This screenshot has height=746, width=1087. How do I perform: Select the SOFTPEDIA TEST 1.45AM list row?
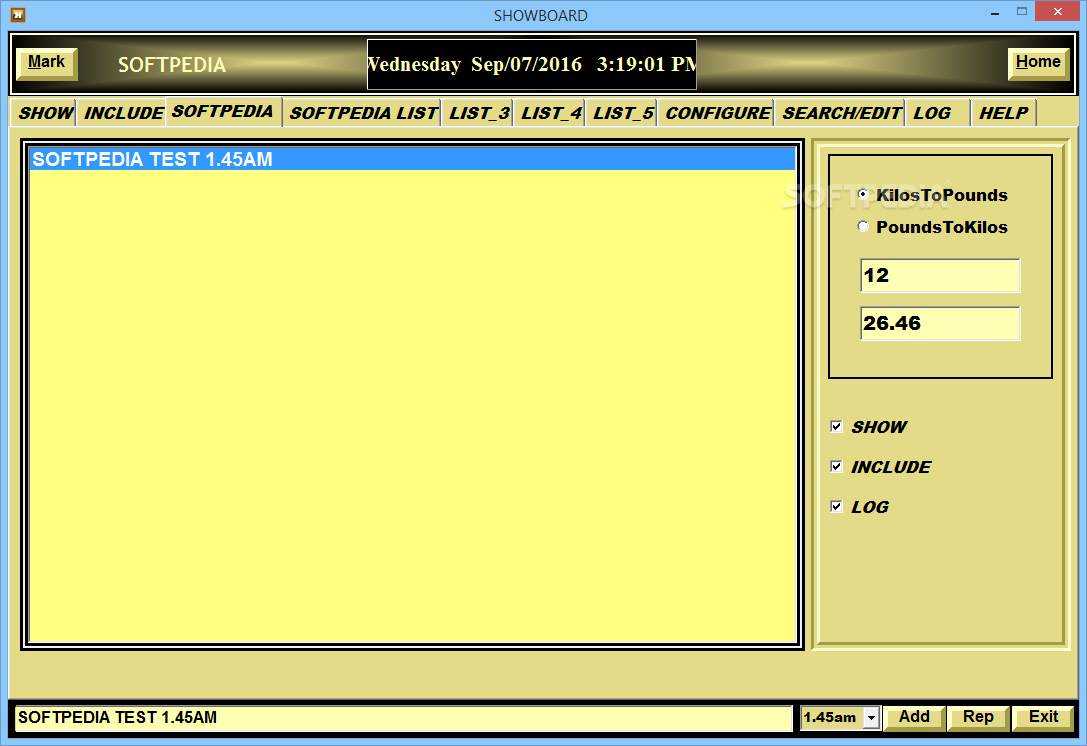point(412,159)
